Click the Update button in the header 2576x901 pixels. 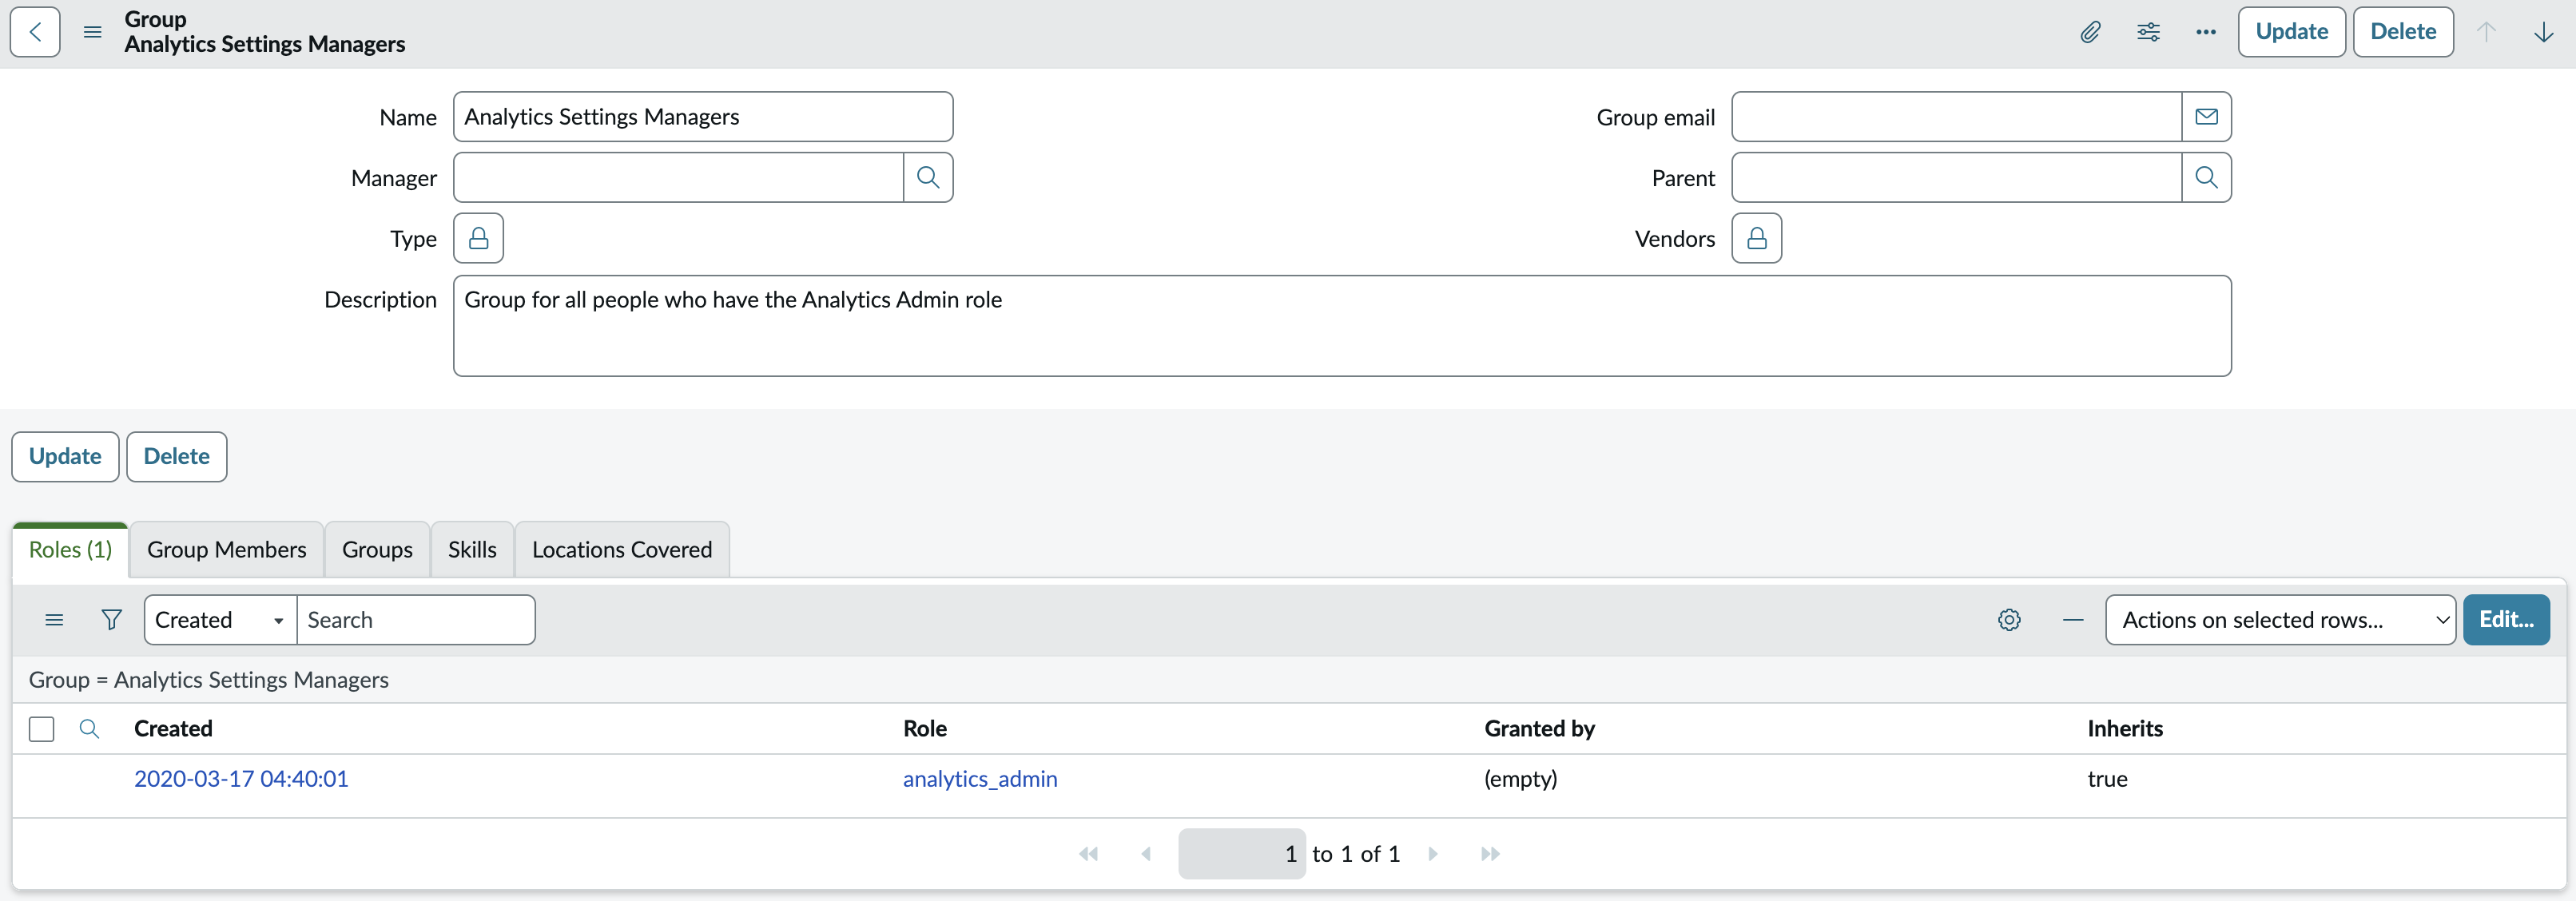pos(2291,32)
